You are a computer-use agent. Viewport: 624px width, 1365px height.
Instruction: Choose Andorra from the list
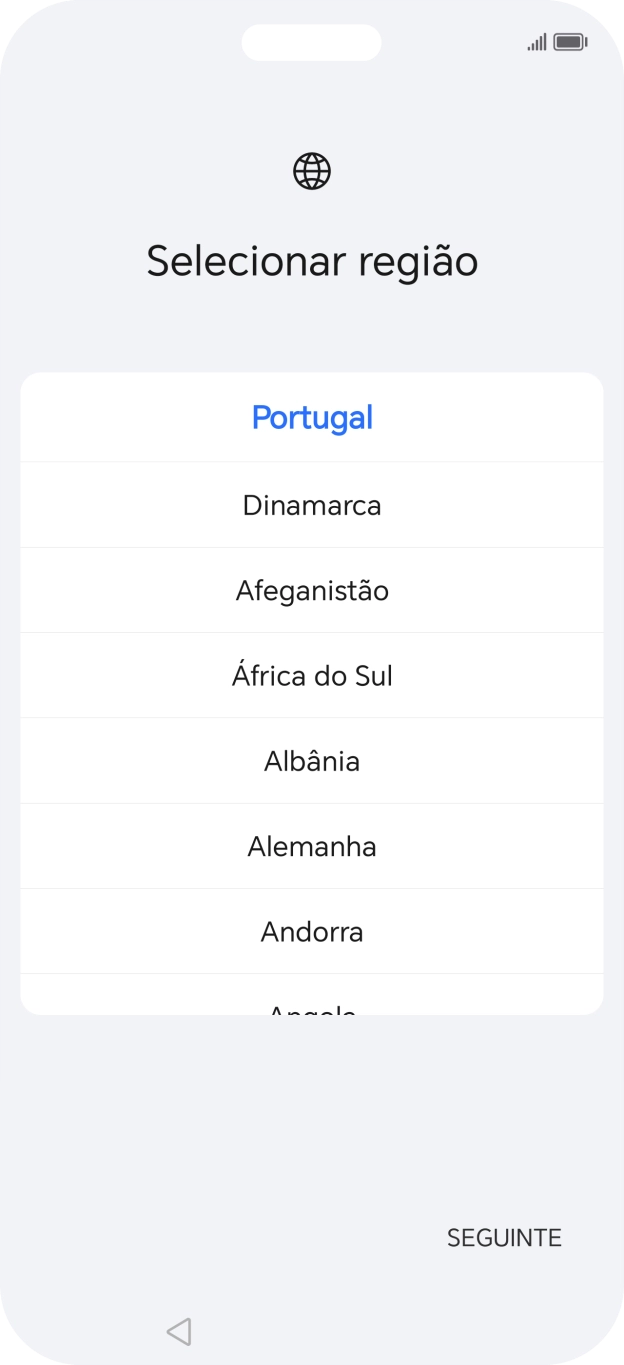(311, 931)
